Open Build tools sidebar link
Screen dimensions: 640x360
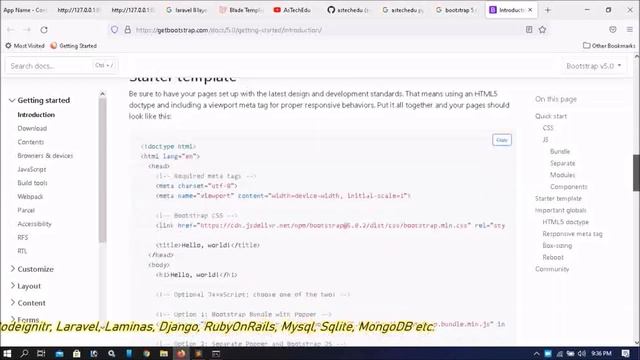point(32,183)
